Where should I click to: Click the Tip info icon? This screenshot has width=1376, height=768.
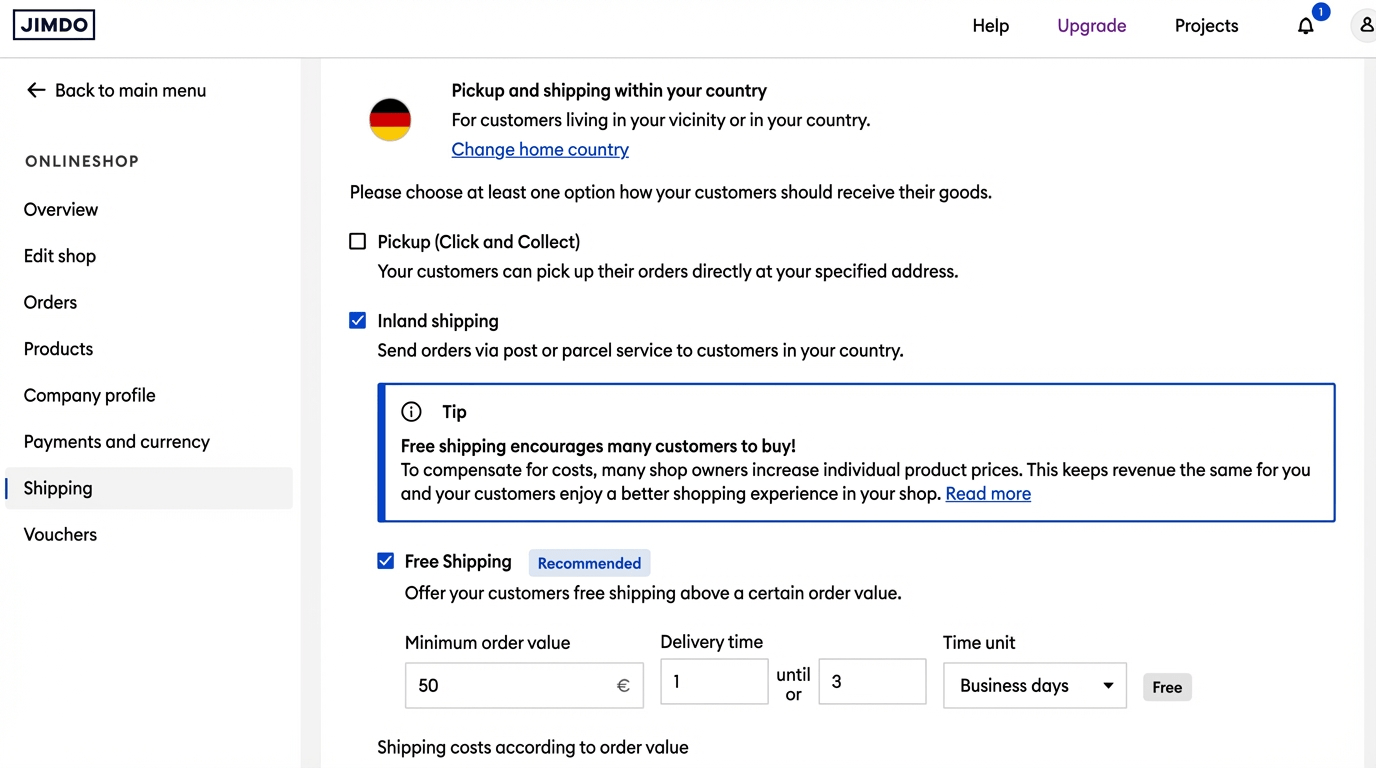click(411, 412)
